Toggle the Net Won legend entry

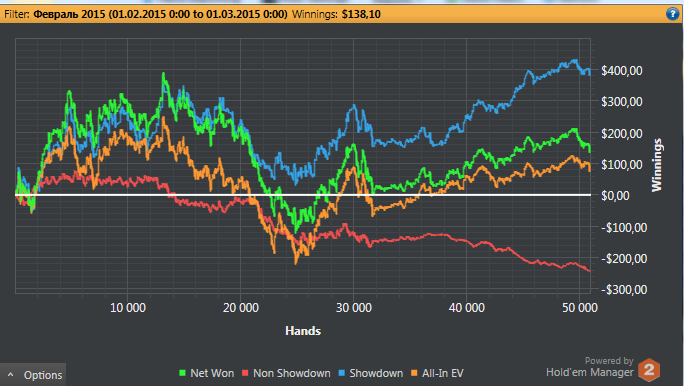point(207,373)
